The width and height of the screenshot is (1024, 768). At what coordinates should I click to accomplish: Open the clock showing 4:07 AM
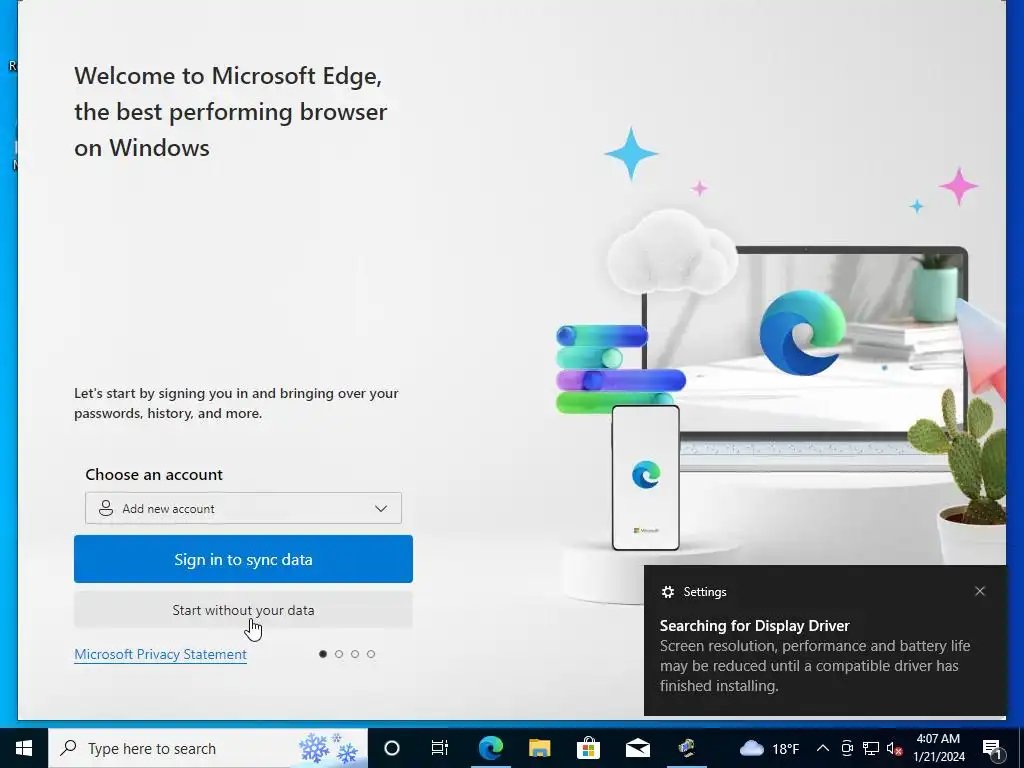(938, 748)
